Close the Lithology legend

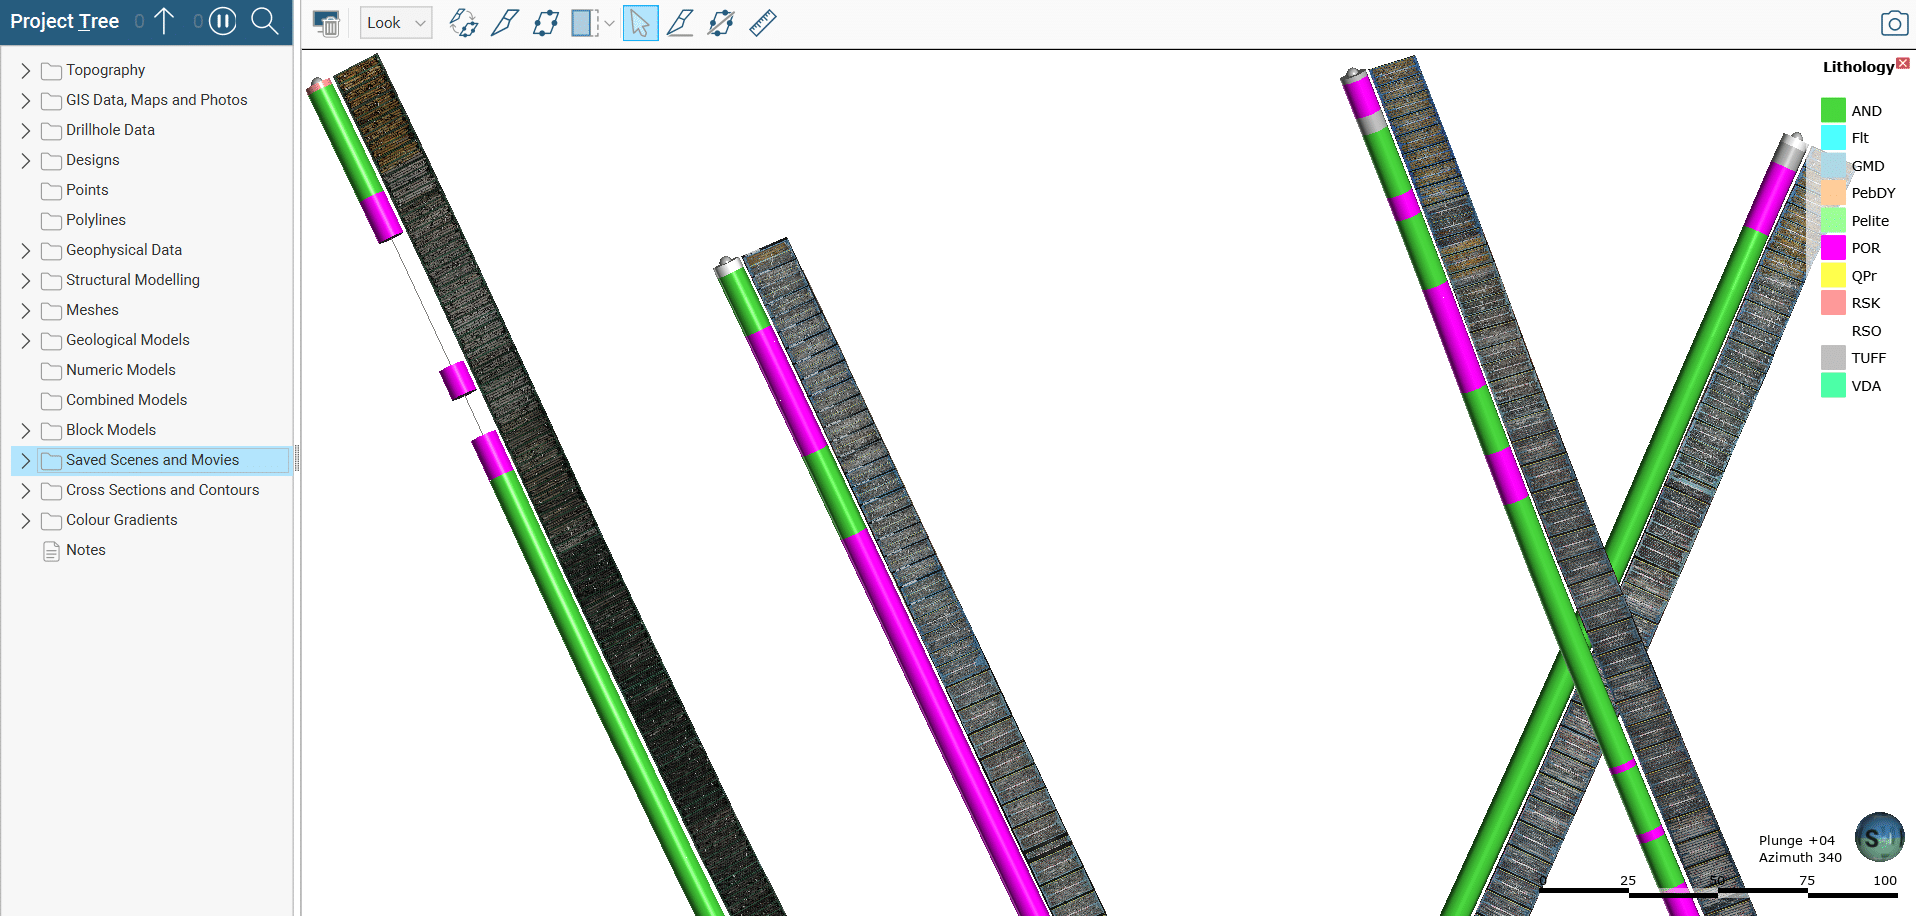1903,63
